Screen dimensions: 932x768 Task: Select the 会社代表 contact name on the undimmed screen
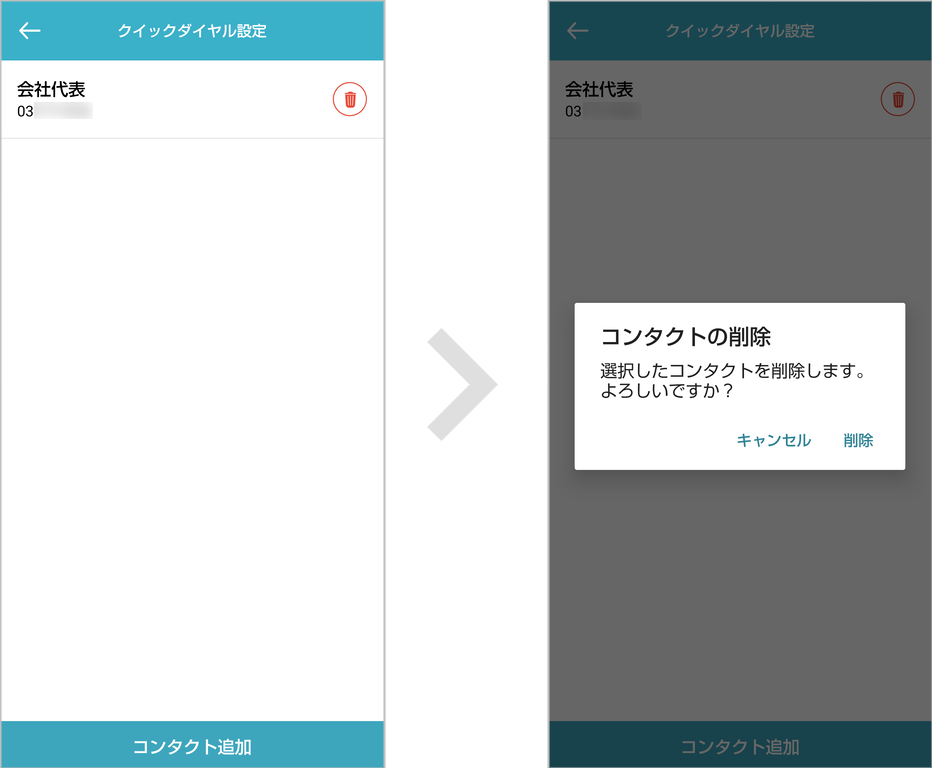(x=51, y=89)
